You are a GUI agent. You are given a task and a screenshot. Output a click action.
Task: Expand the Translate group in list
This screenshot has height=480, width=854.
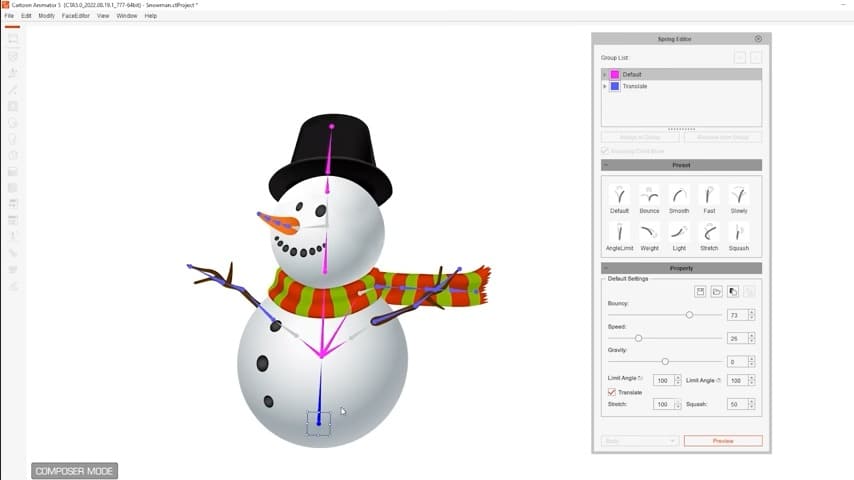coord(604,87)
